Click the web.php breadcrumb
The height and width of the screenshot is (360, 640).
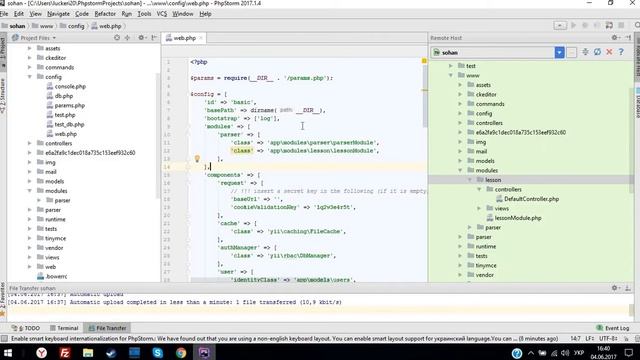(x=106, y=26)
